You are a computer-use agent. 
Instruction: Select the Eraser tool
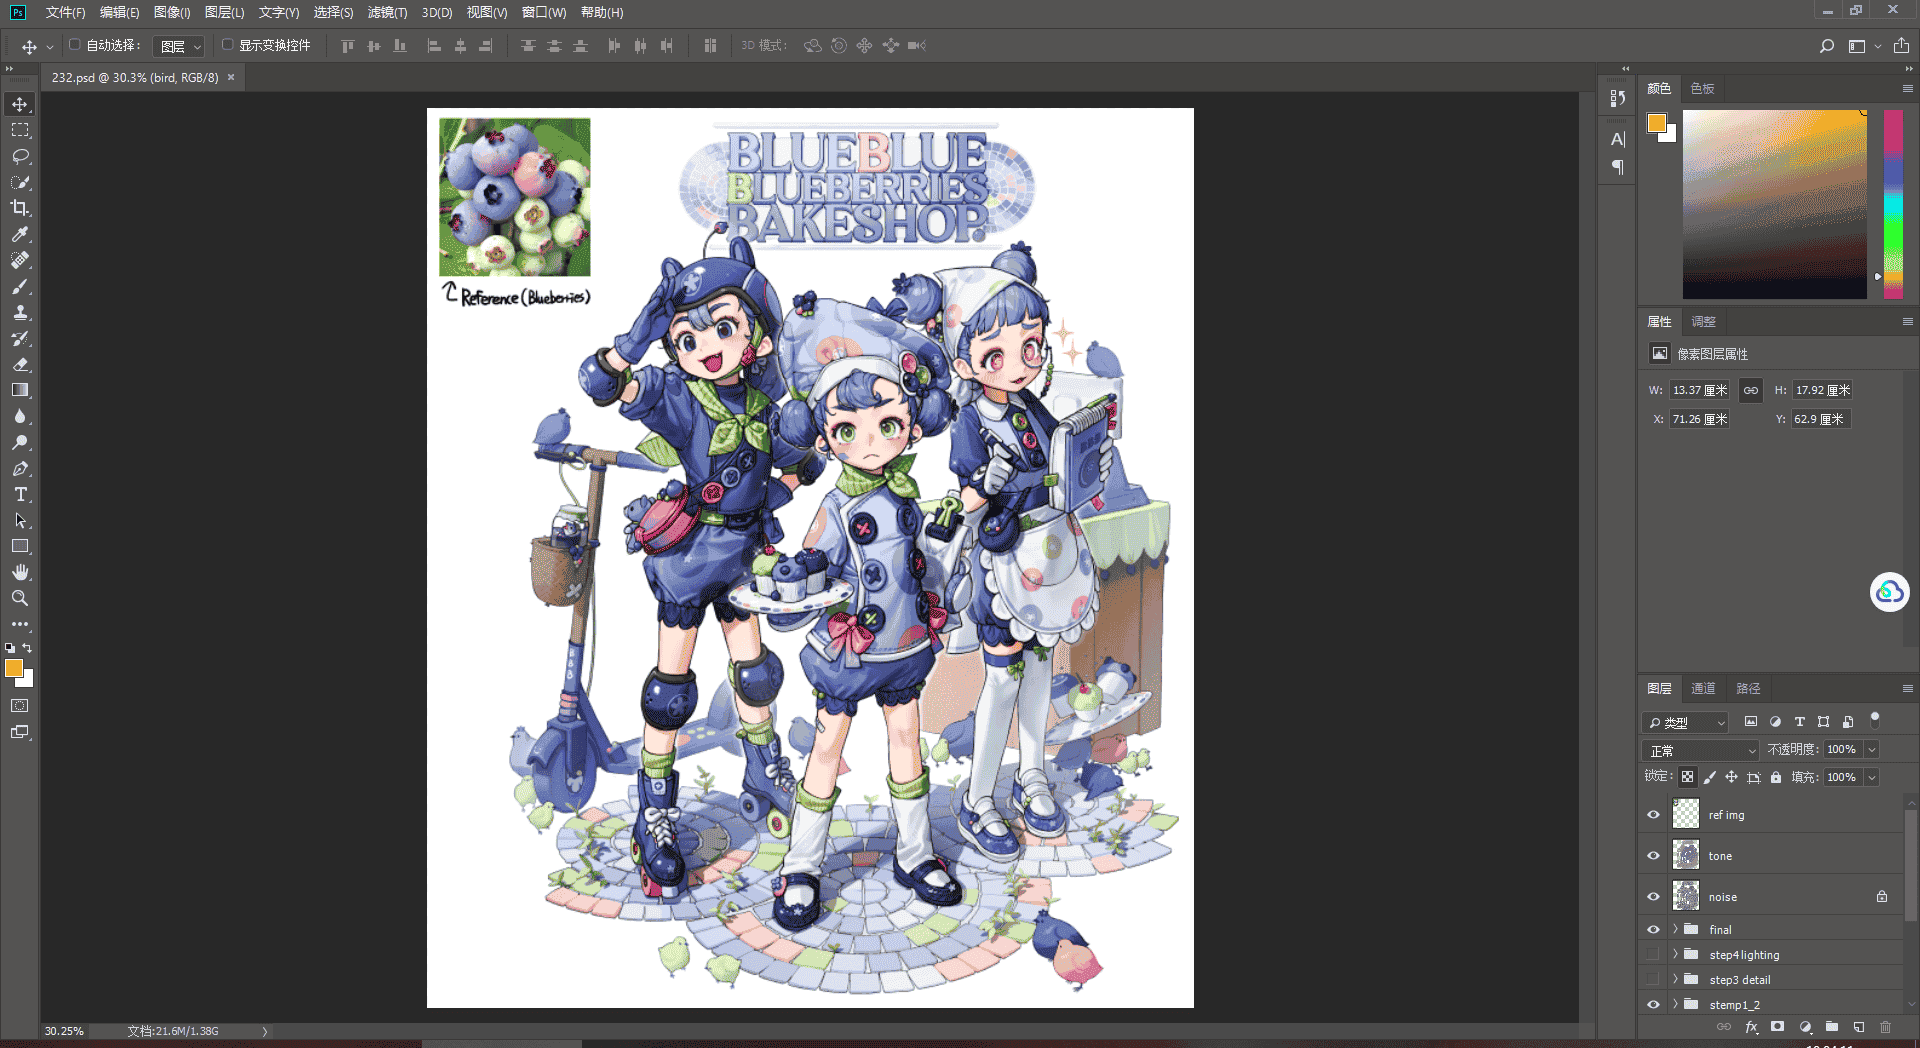tap(20, 365)
